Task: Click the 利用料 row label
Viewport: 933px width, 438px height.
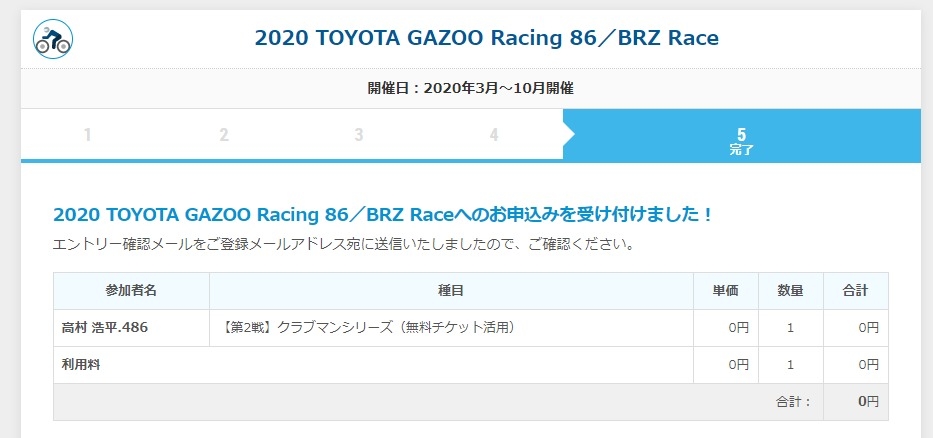Action: click(x=81, y=365)
